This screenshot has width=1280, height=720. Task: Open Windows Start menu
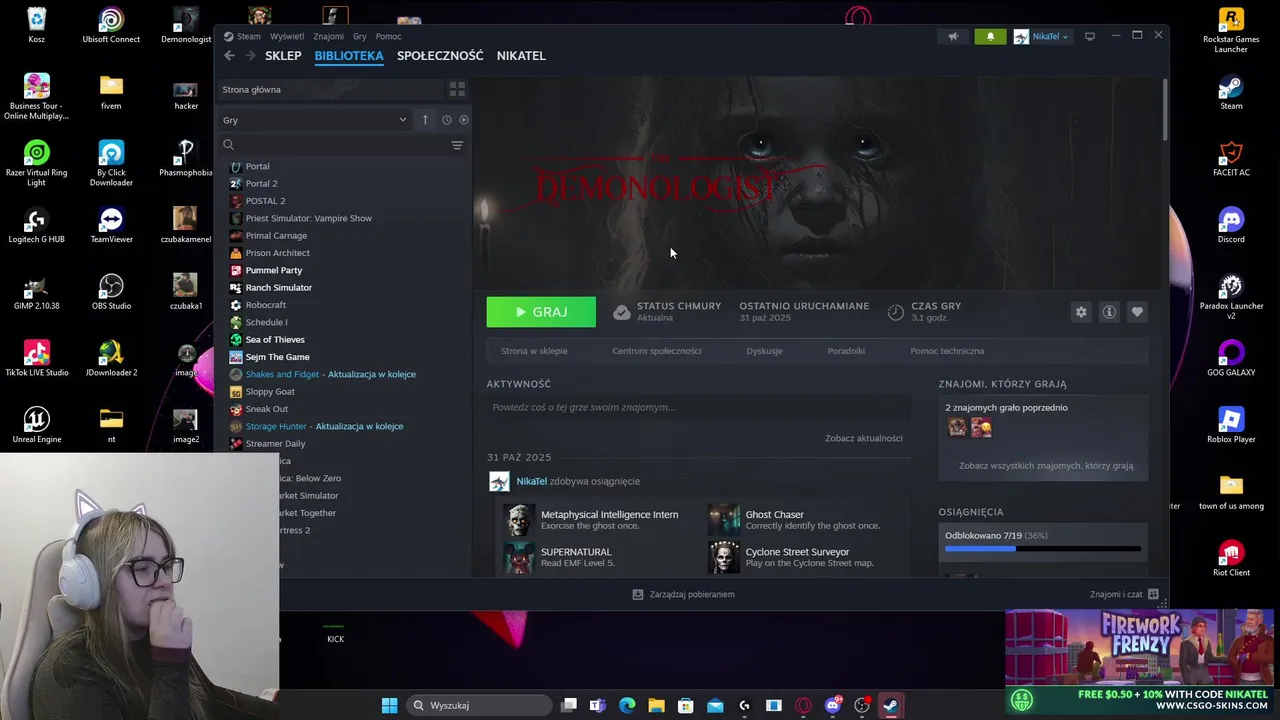click(x=389, y=705)
